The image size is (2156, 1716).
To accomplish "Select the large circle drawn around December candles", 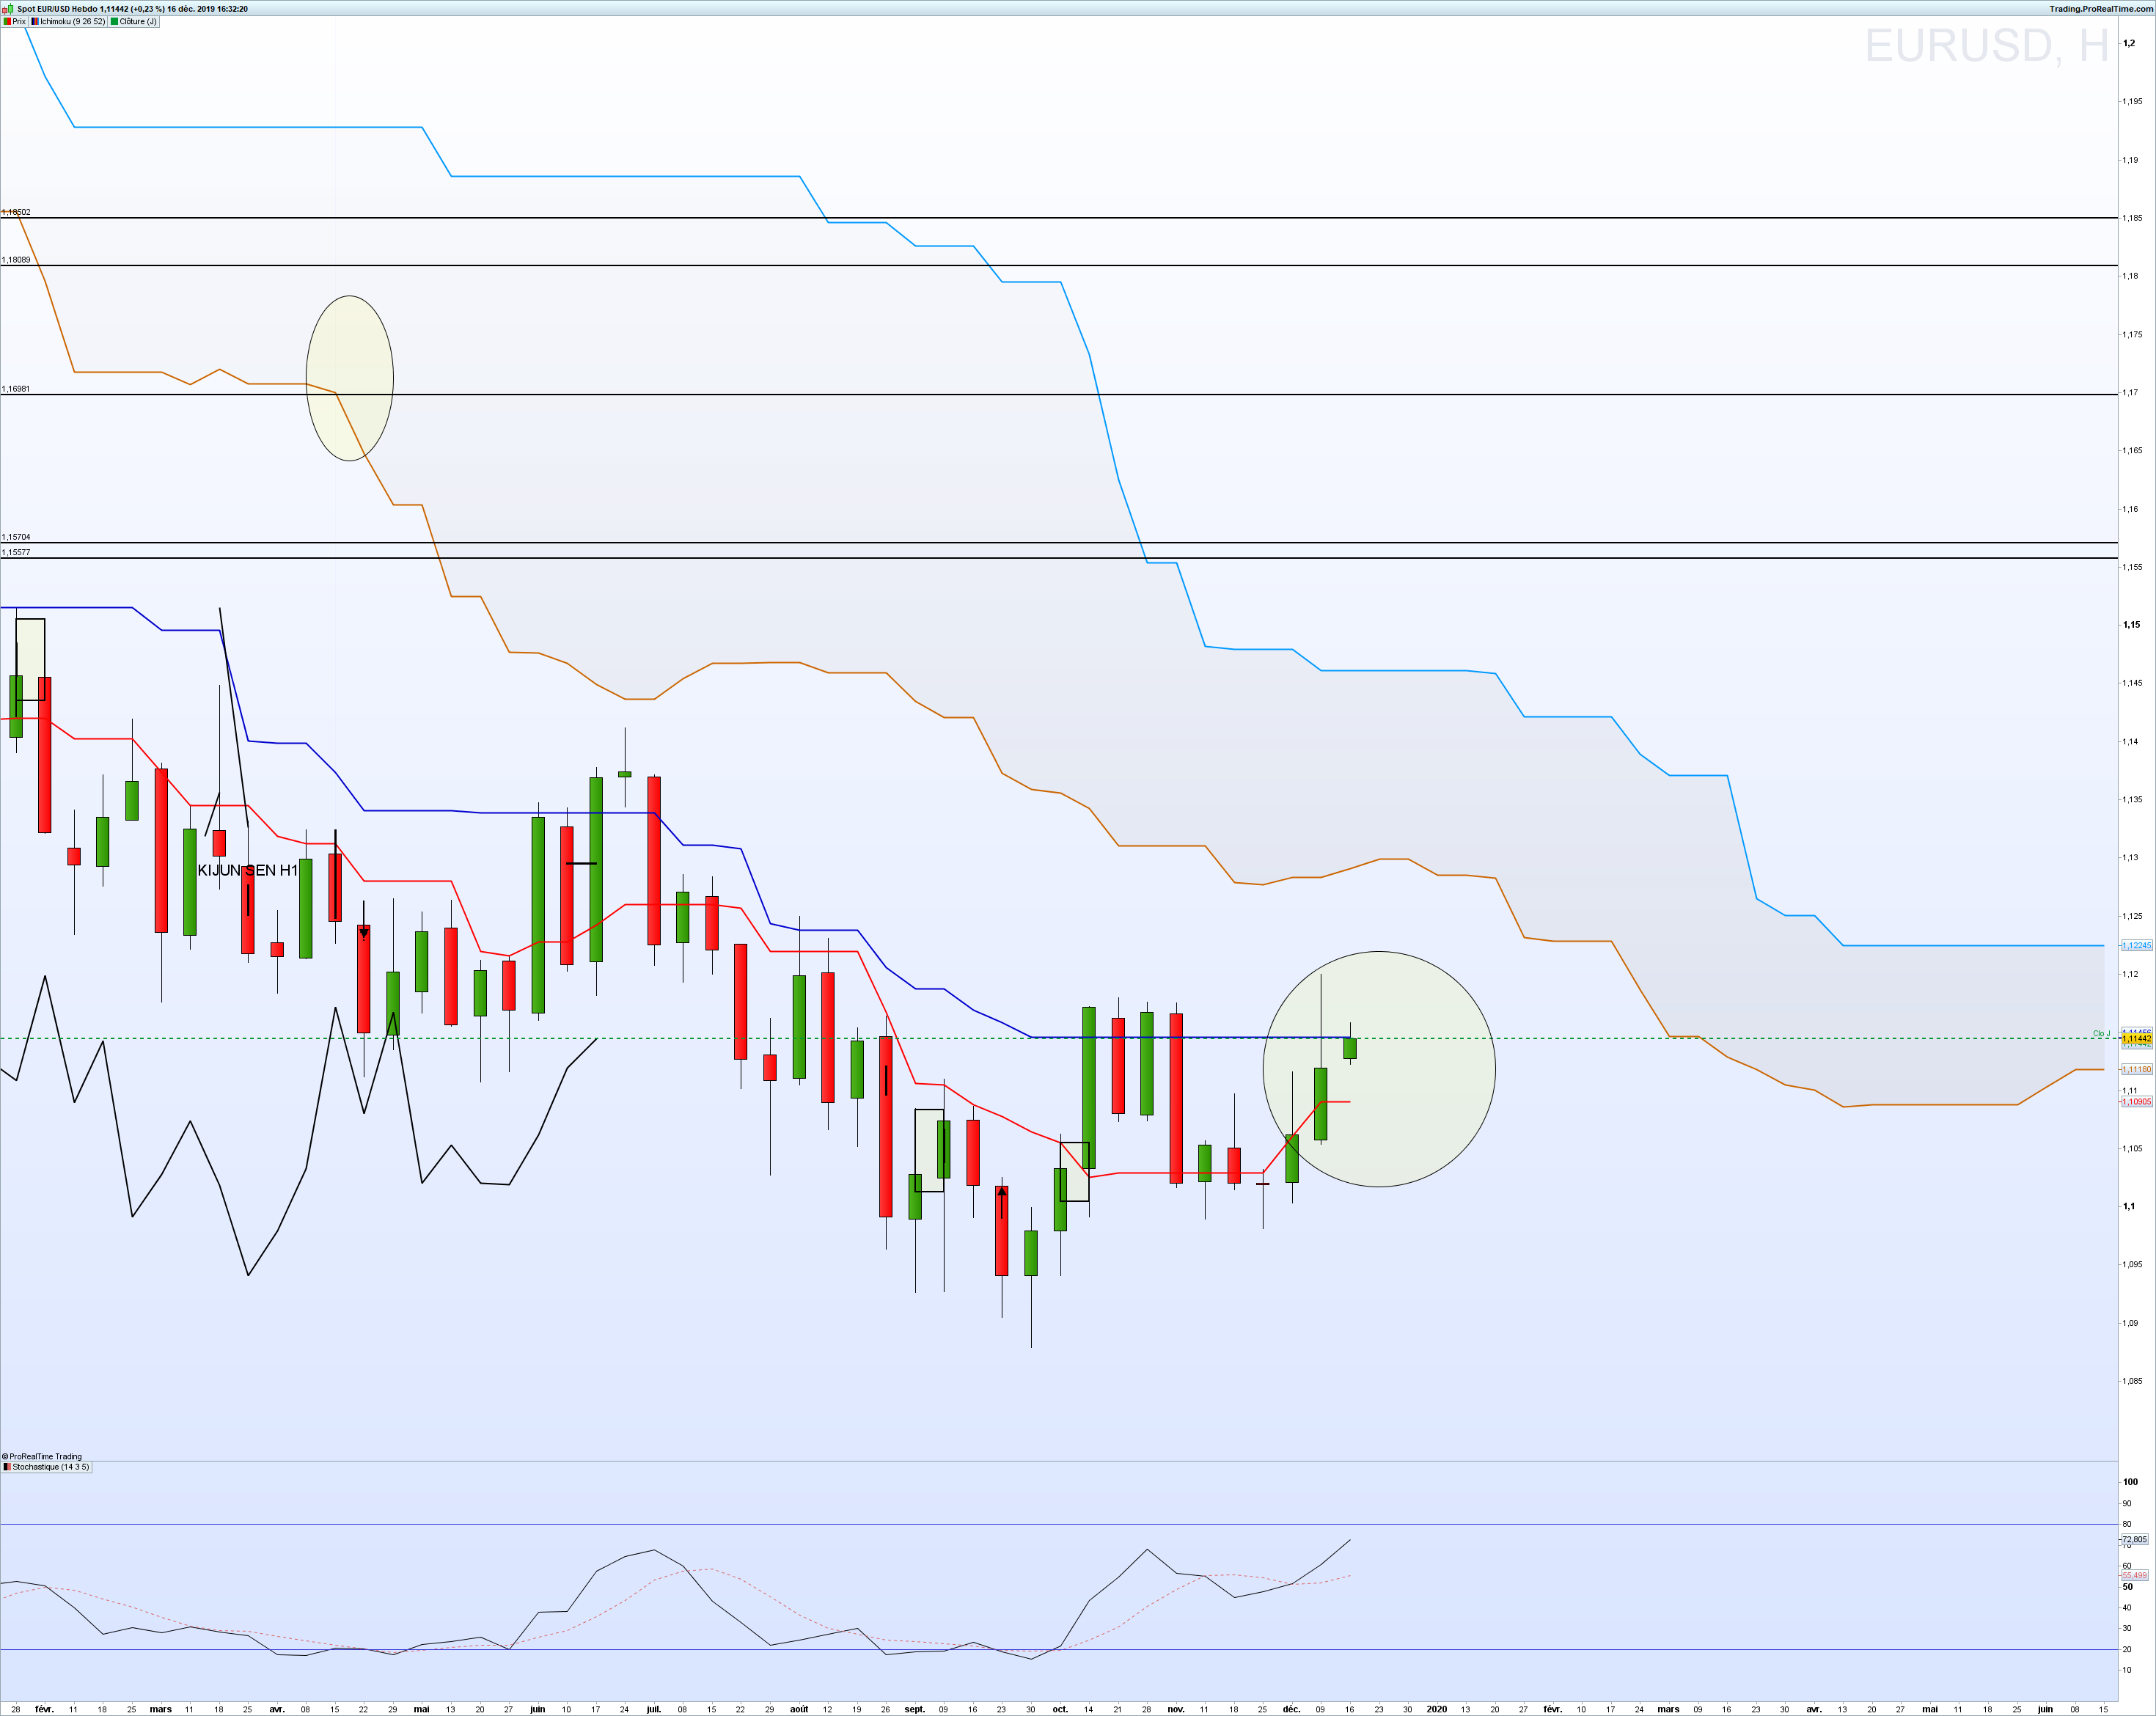I will (1379, 1069).
